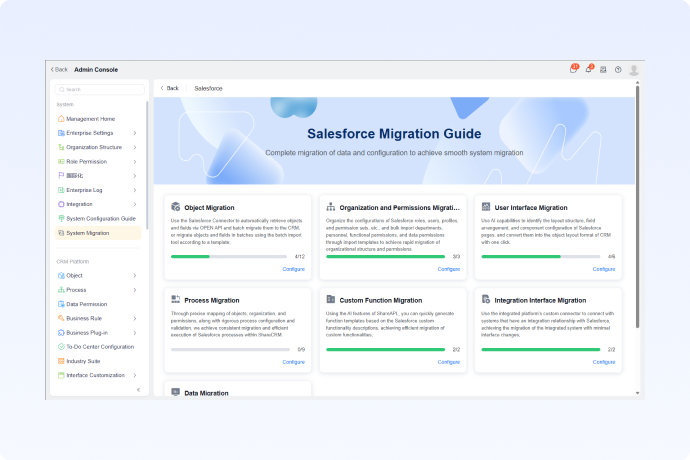Configure User Interface Migration
Viewport: 690px width, 460px height.
pyautogui.click(x=604, y=269)
